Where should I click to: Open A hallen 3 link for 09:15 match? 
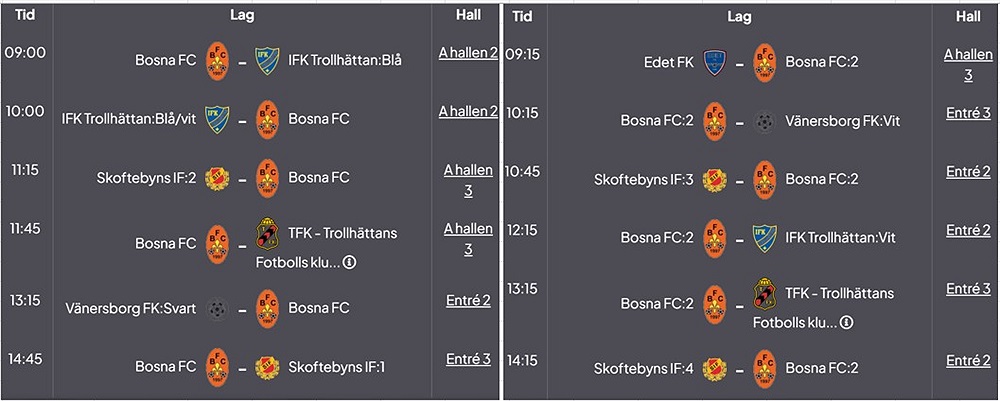click(968, 64)
